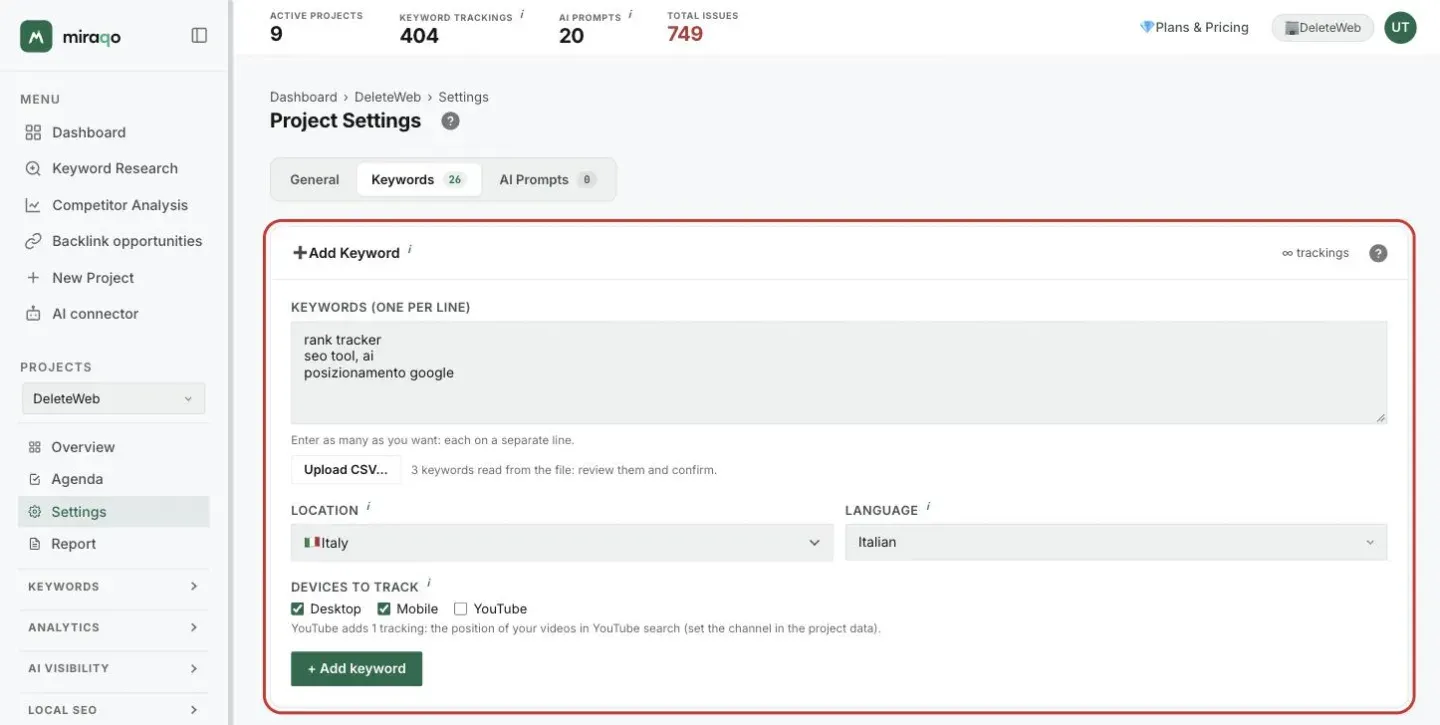The image size is (1440, 725).
Task: Click the green Add keyword button
Action: (357, 669)
